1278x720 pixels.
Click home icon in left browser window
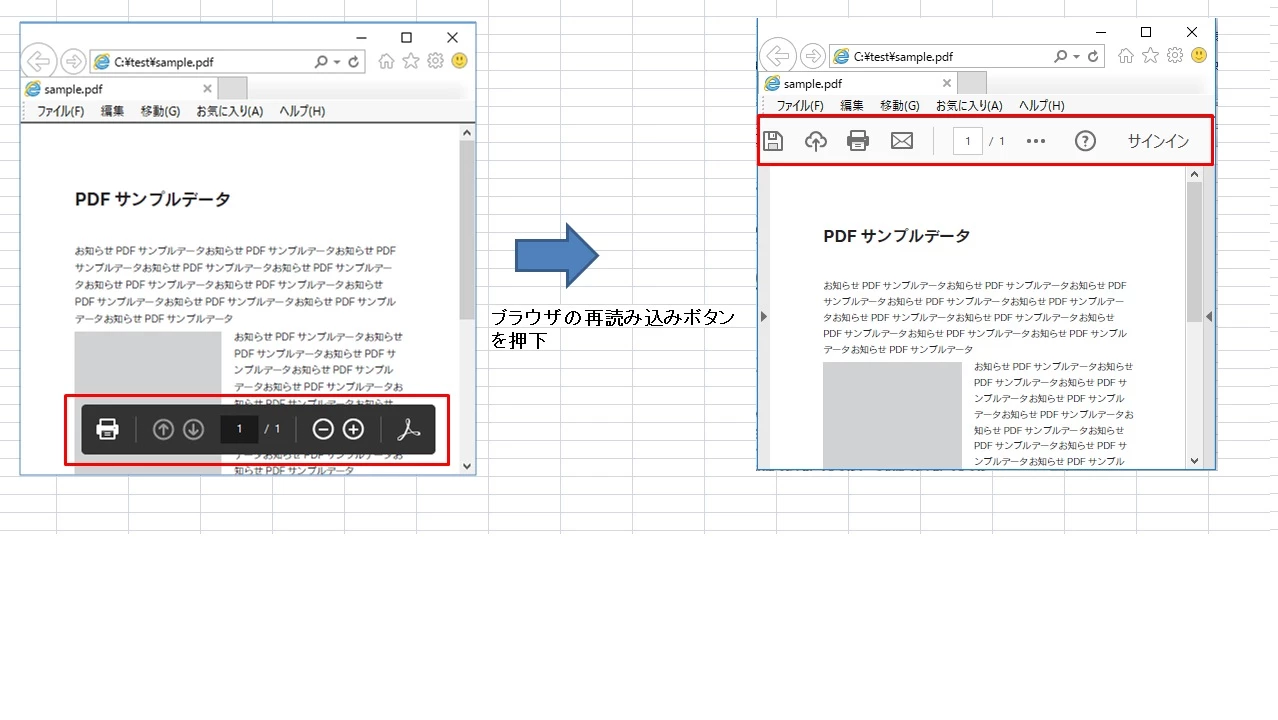pos(386,61)
